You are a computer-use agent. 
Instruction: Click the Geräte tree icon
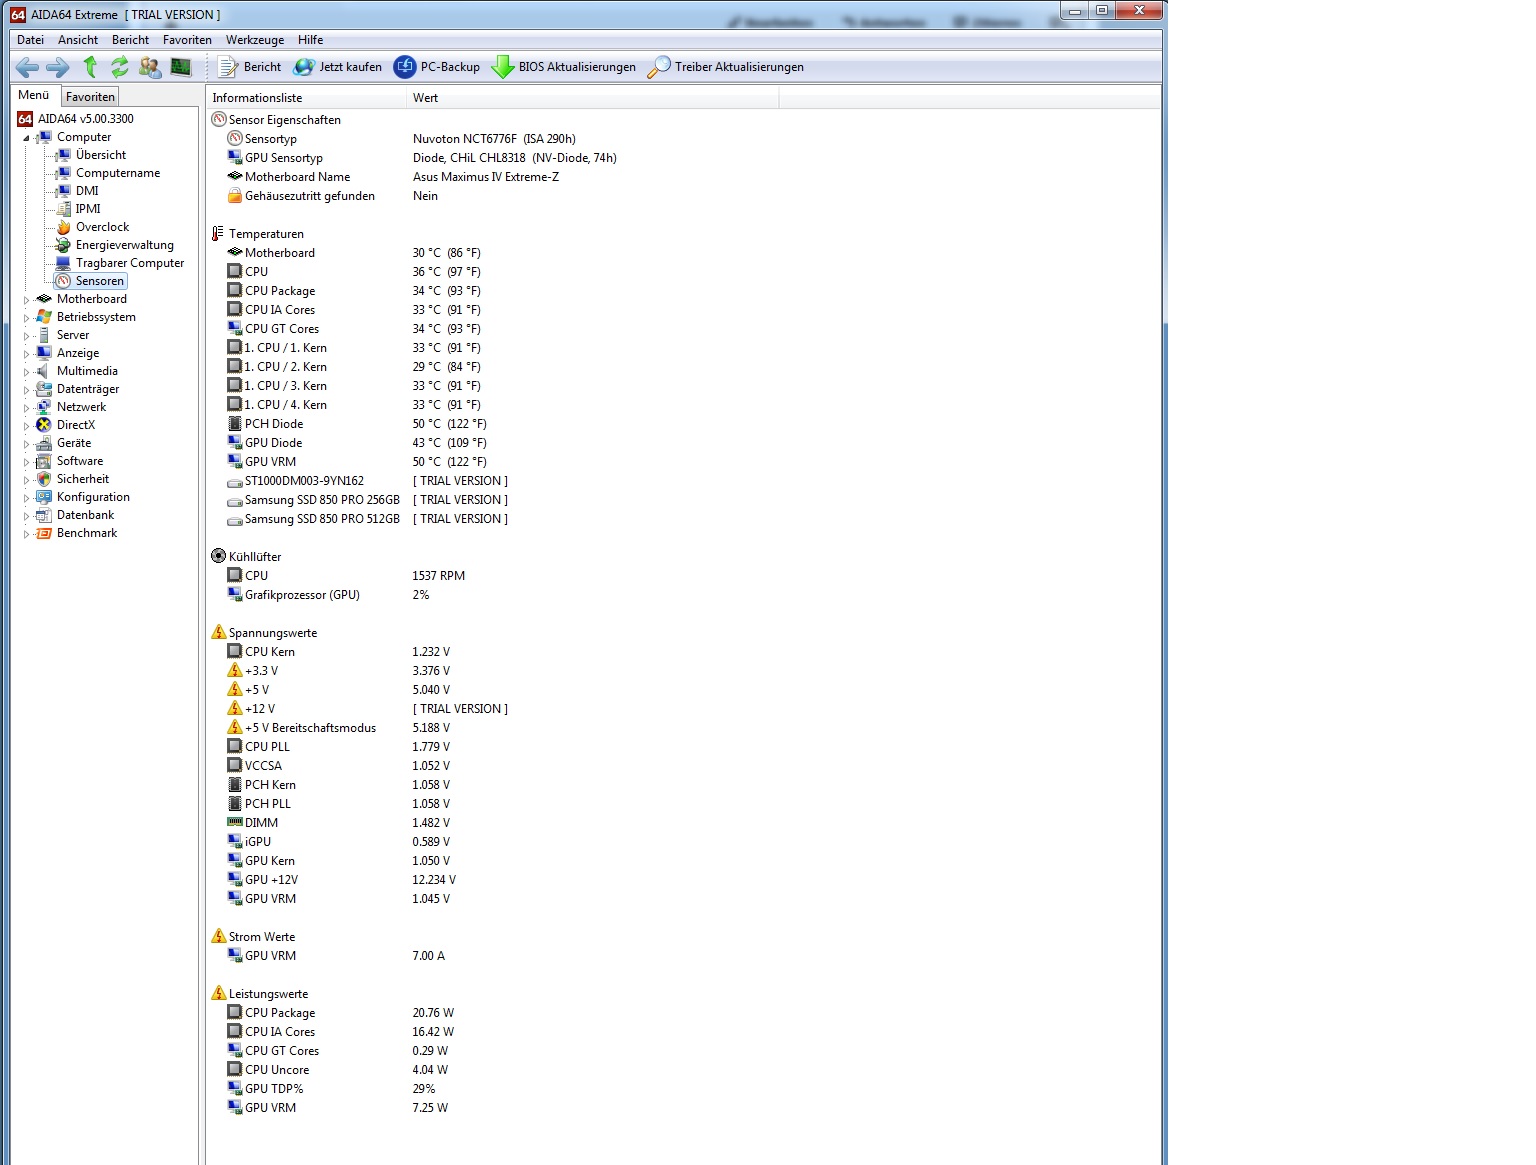tap(43, 443)
